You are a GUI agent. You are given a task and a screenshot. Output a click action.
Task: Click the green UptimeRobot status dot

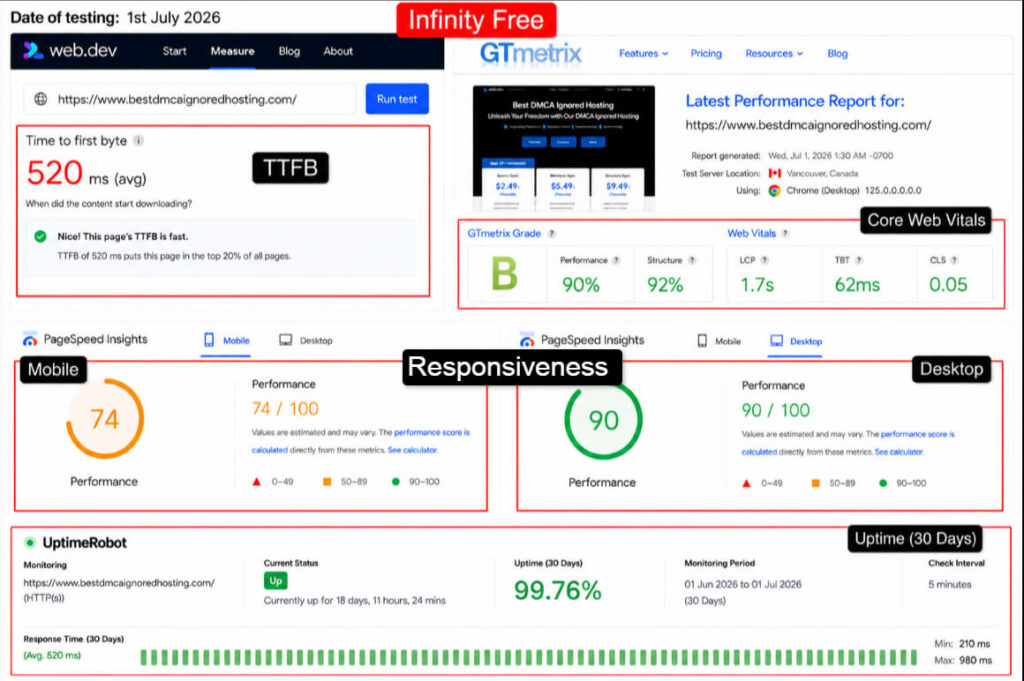(29, 543)
